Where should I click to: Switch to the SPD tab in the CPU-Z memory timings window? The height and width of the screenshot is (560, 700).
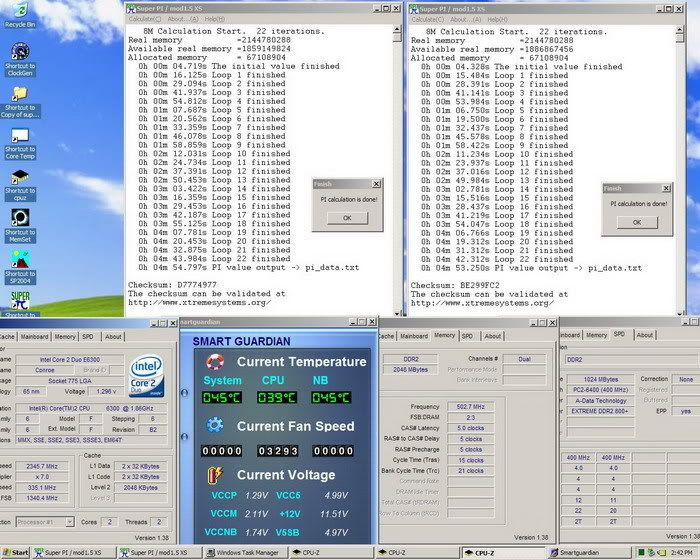tap(468, 336)
